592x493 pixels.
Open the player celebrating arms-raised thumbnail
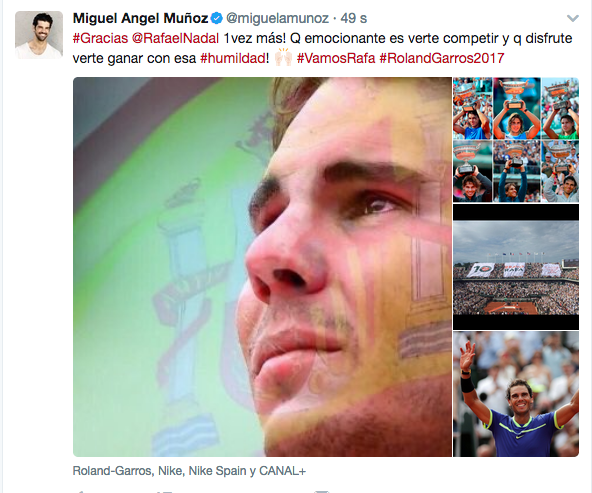516,394
